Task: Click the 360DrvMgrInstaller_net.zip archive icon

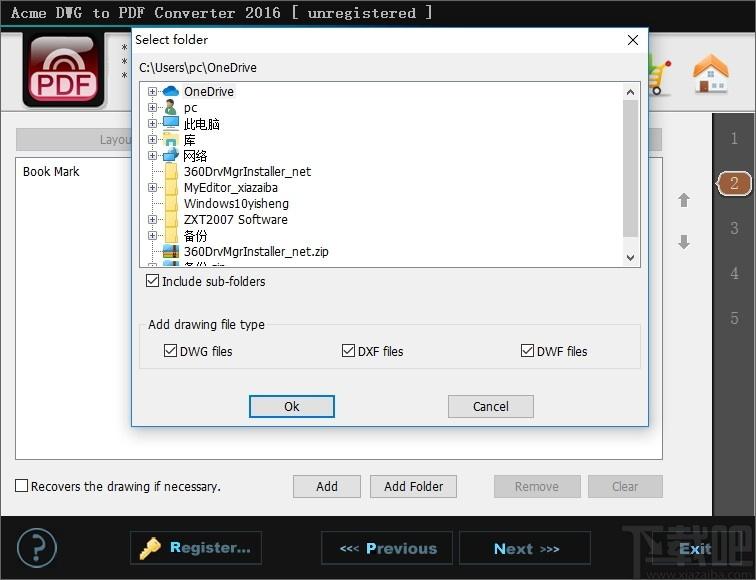Action: click(x=171, y=251)
